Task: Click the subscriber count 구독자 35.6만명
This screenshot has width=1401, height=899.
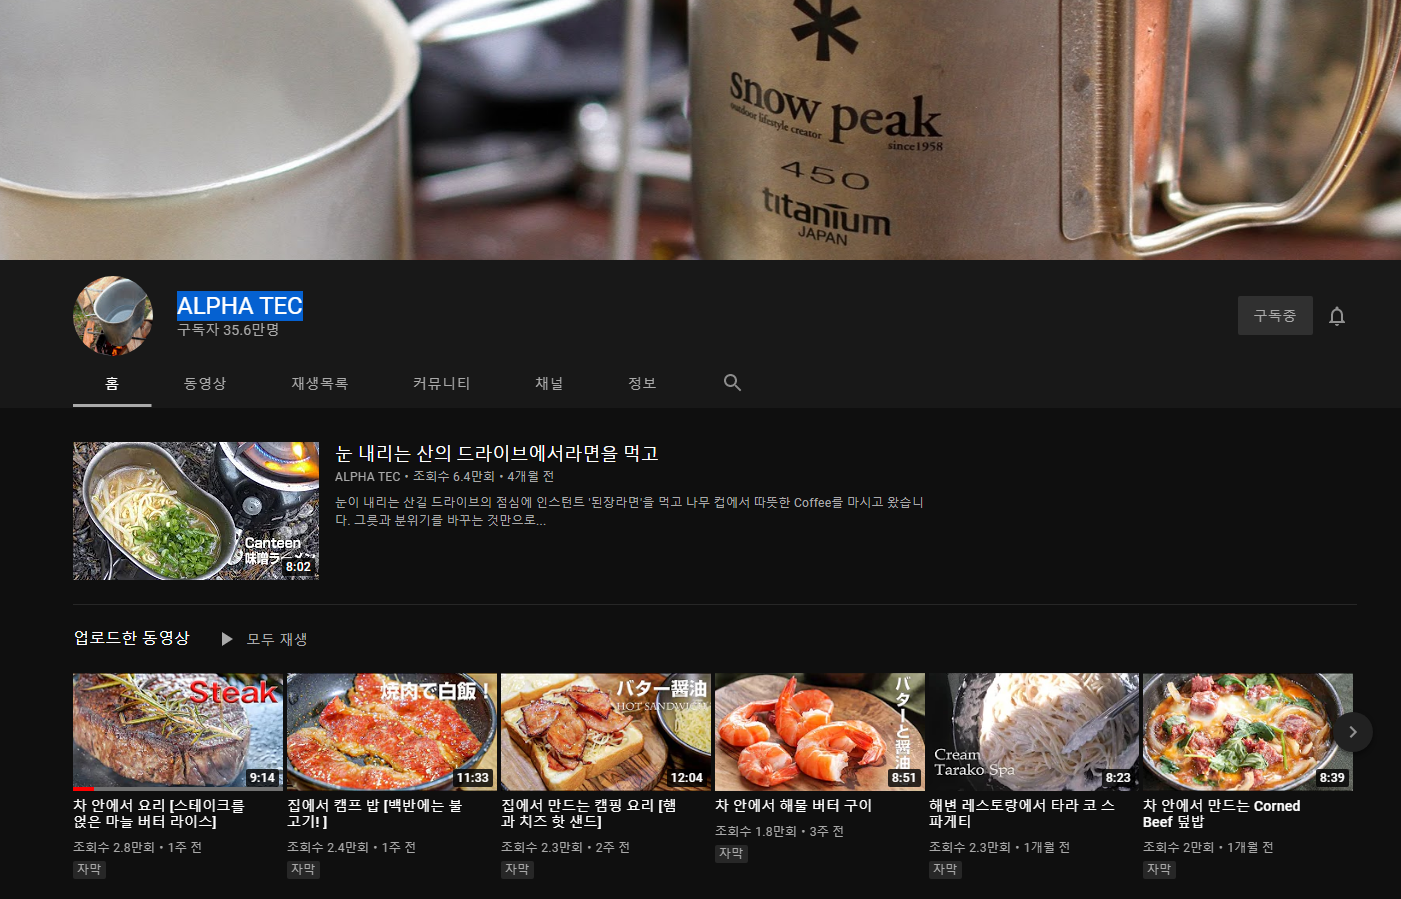Action: [228, 330]
